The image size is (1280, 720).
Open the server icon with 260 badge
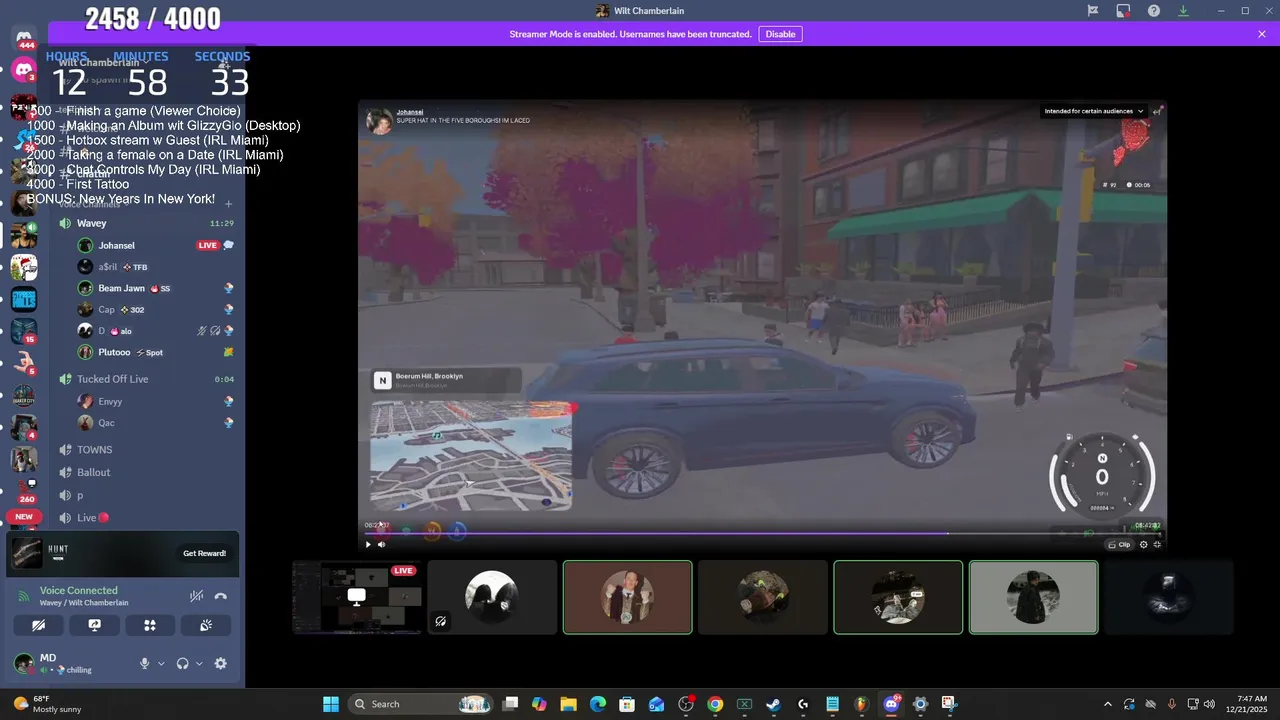[24, 490]
